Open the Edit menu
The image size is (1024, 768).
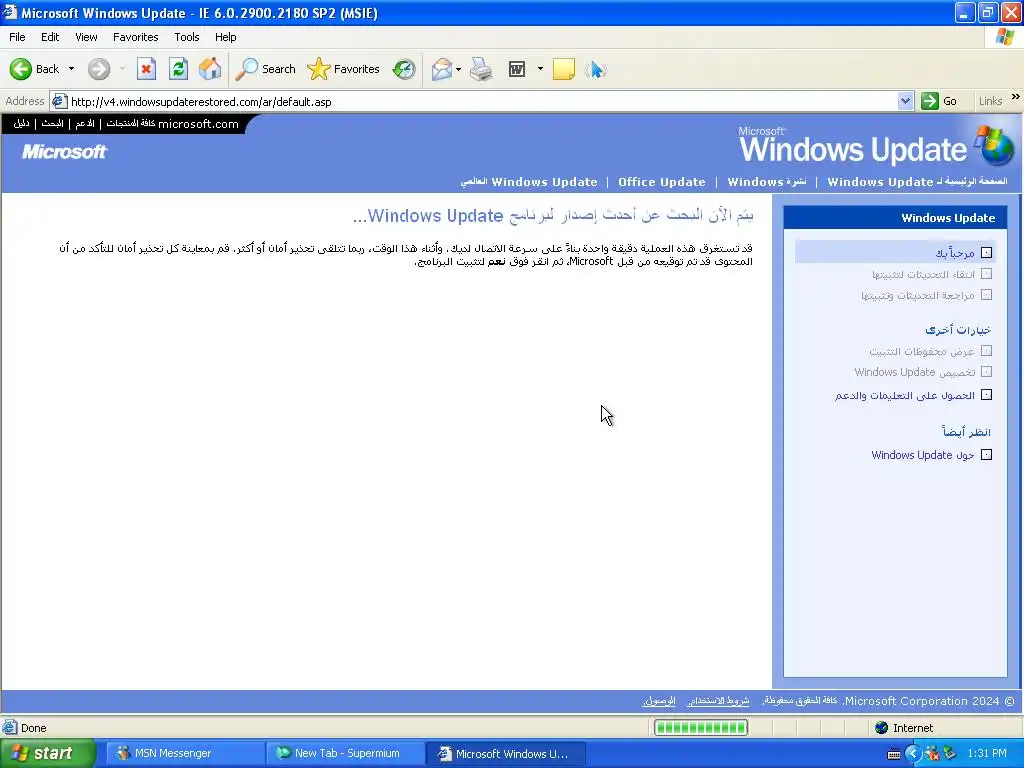(x=50, y=37)
